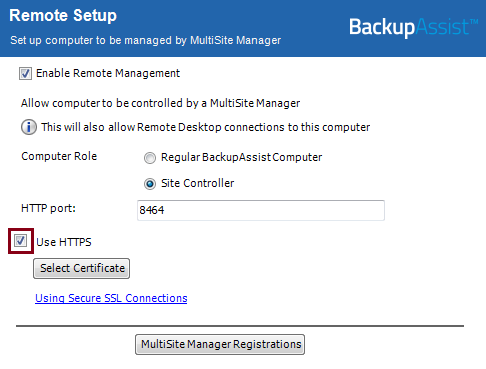Disable the Use HTTPS checkbox
The height and width of the screenshot is (369, 486).
[x=21, y=241]
